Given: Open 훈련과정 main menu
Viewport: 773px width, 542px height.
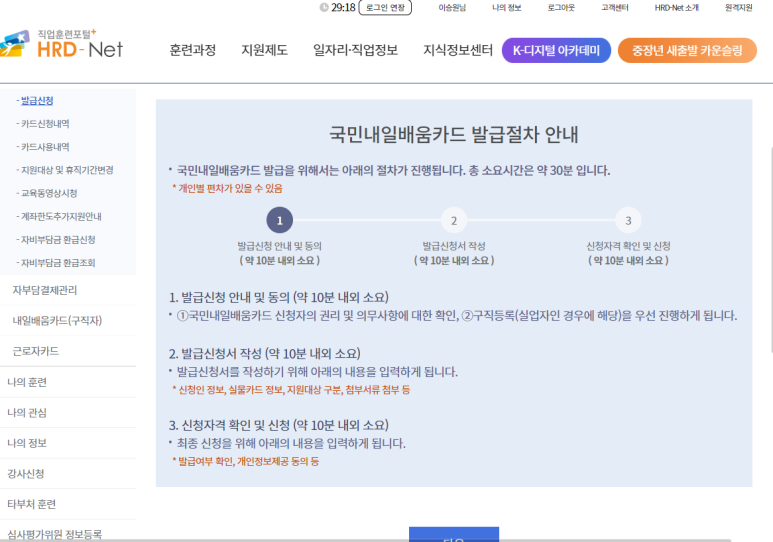Looking at the screenshot, I should [x=193, y=50].
